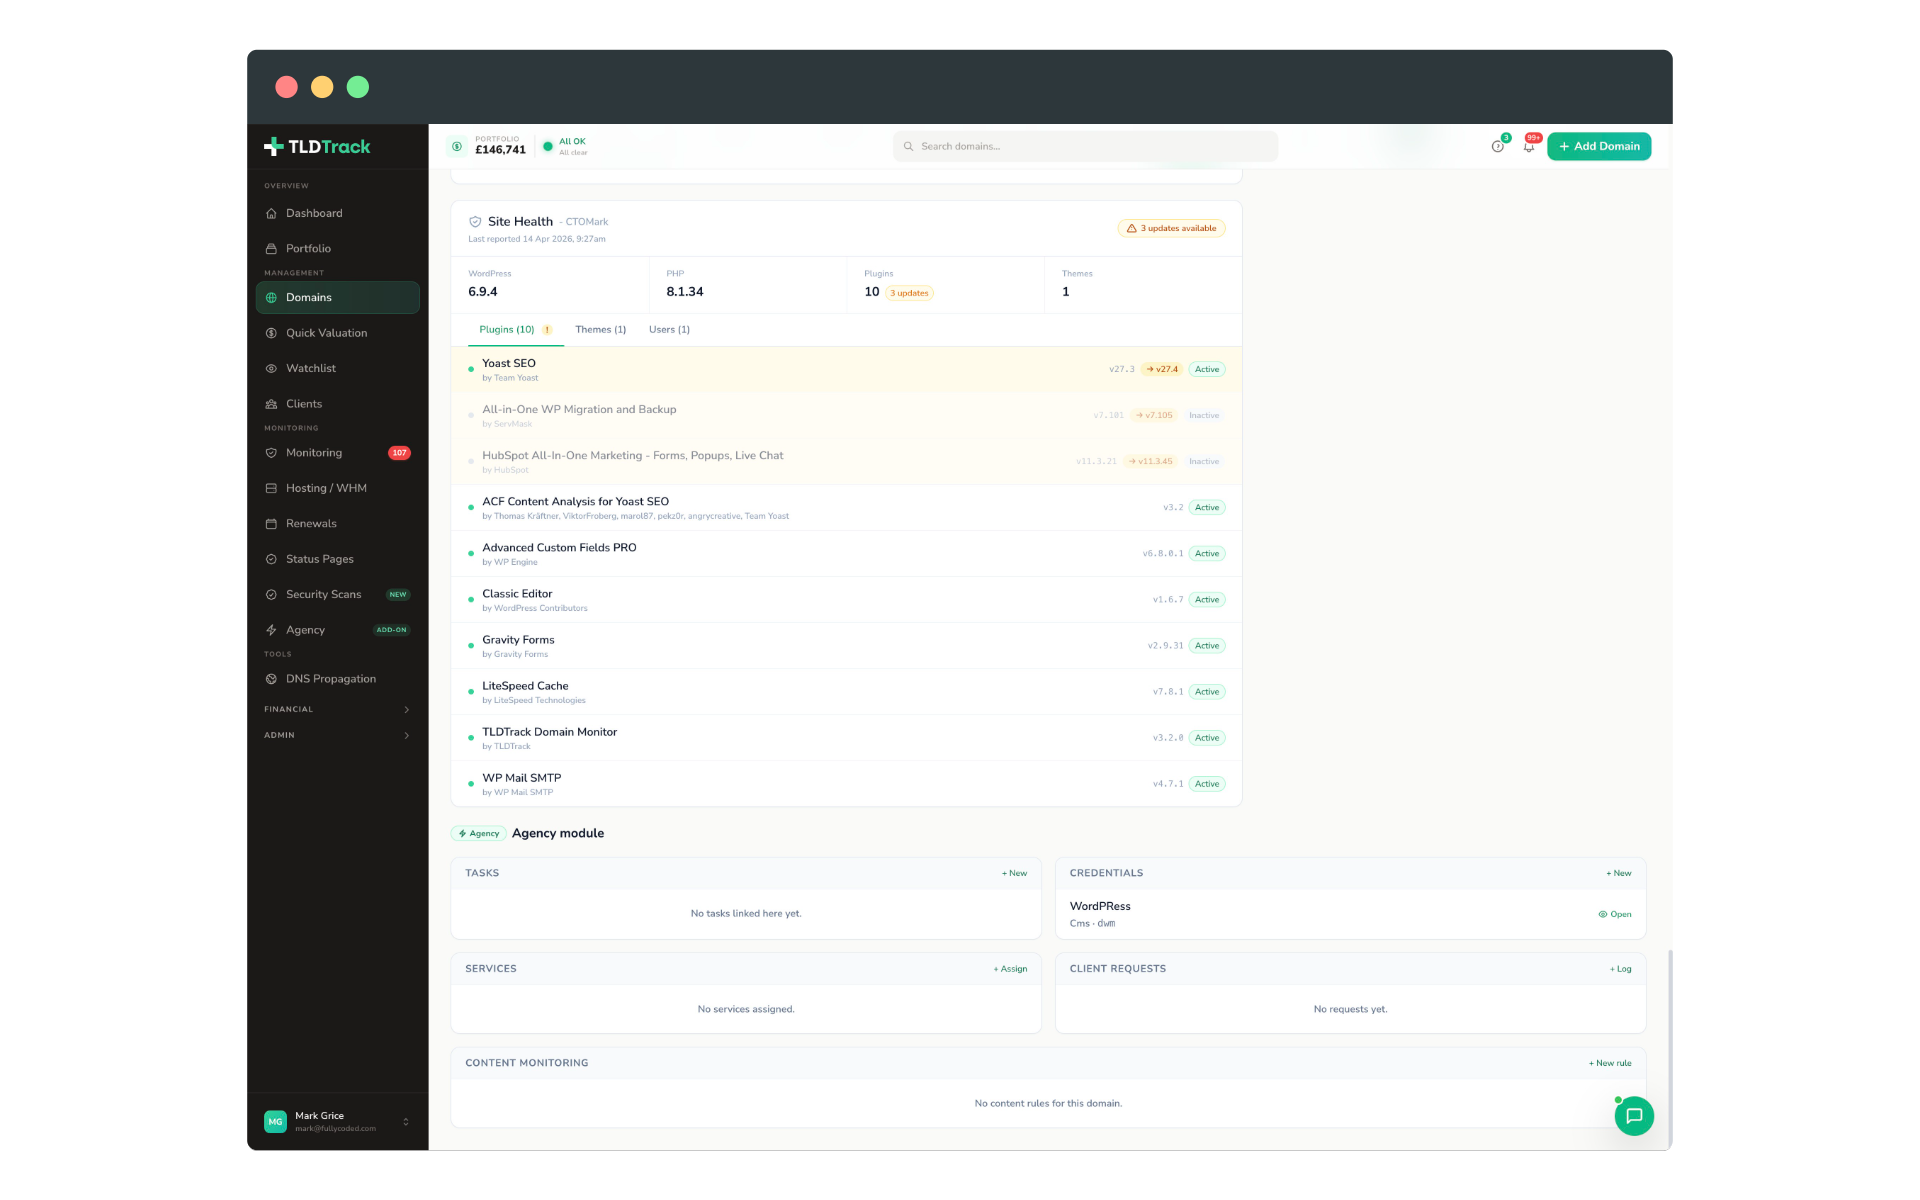Viewport: 1920px width, 1200px height.
Task: Click the Active badge for Gravity Forms
Action: coord(1207,646)
